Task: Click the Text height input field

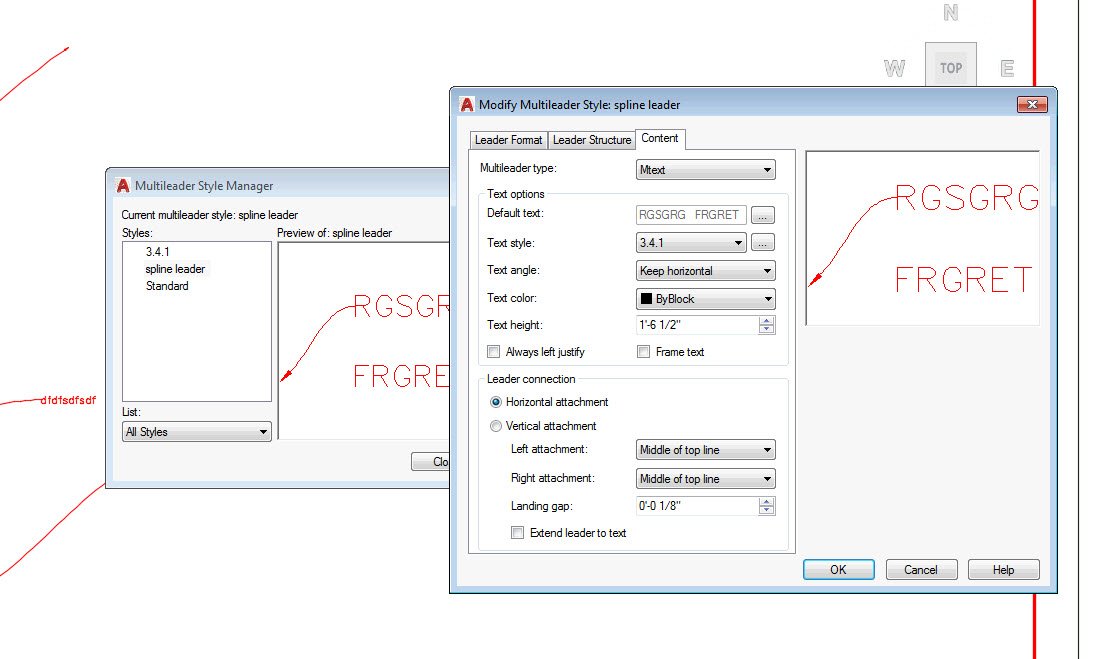Action: [x=698, y=325]
